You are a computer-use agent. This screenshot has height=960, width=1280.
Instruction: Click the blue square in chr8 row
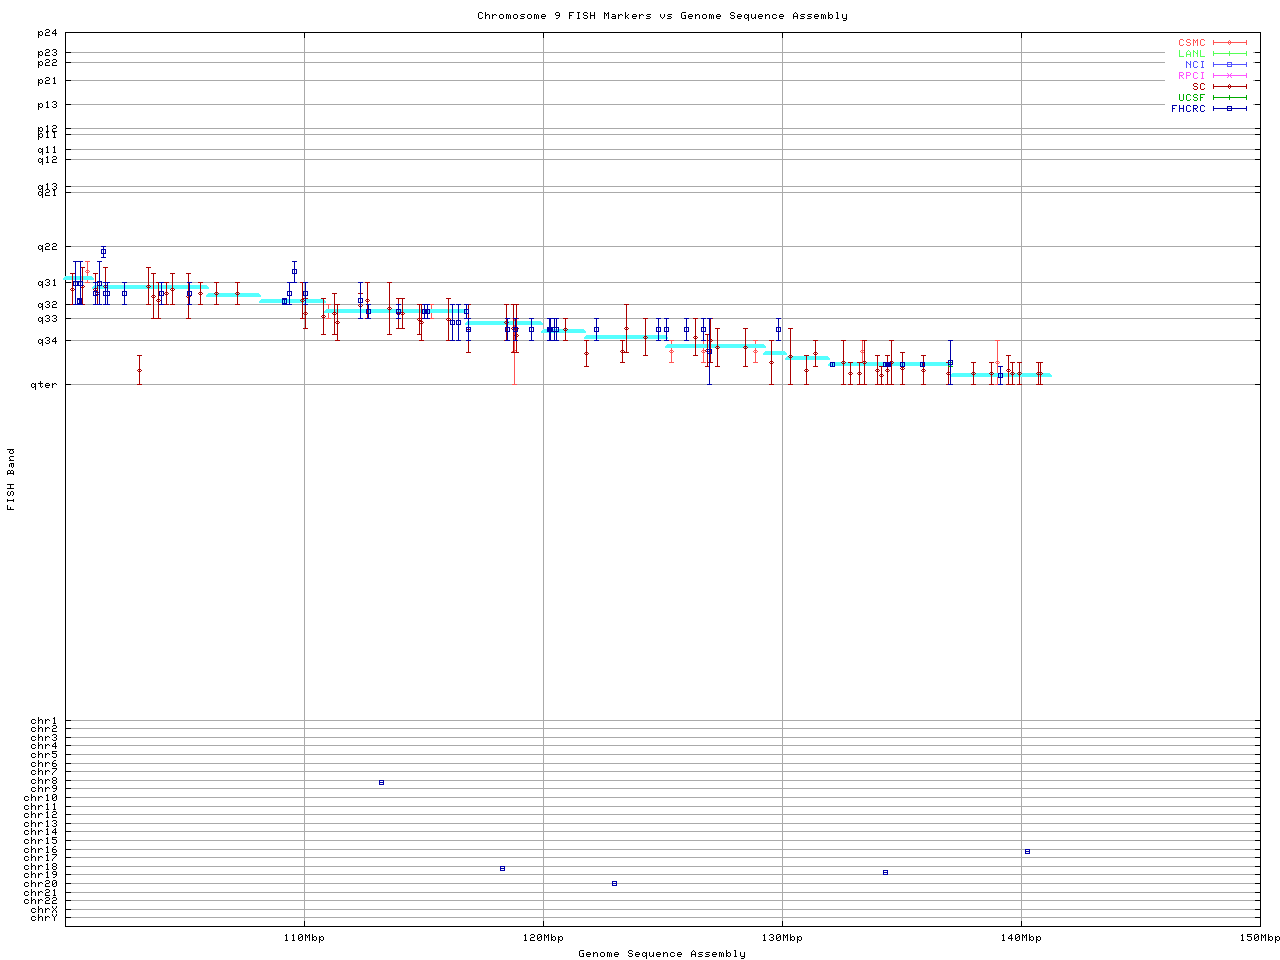click(381, 783)
